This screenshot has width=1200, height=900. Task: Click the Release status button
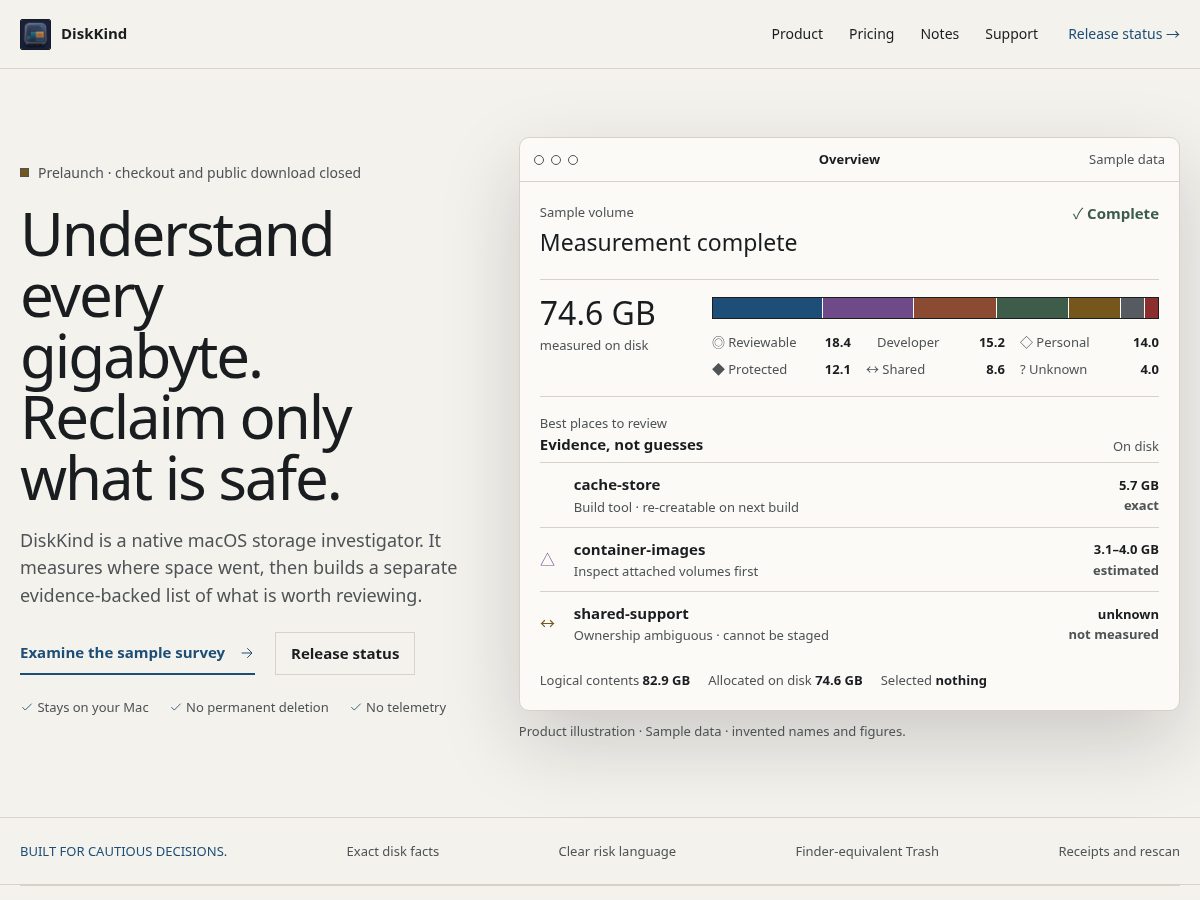pos(345,653)
